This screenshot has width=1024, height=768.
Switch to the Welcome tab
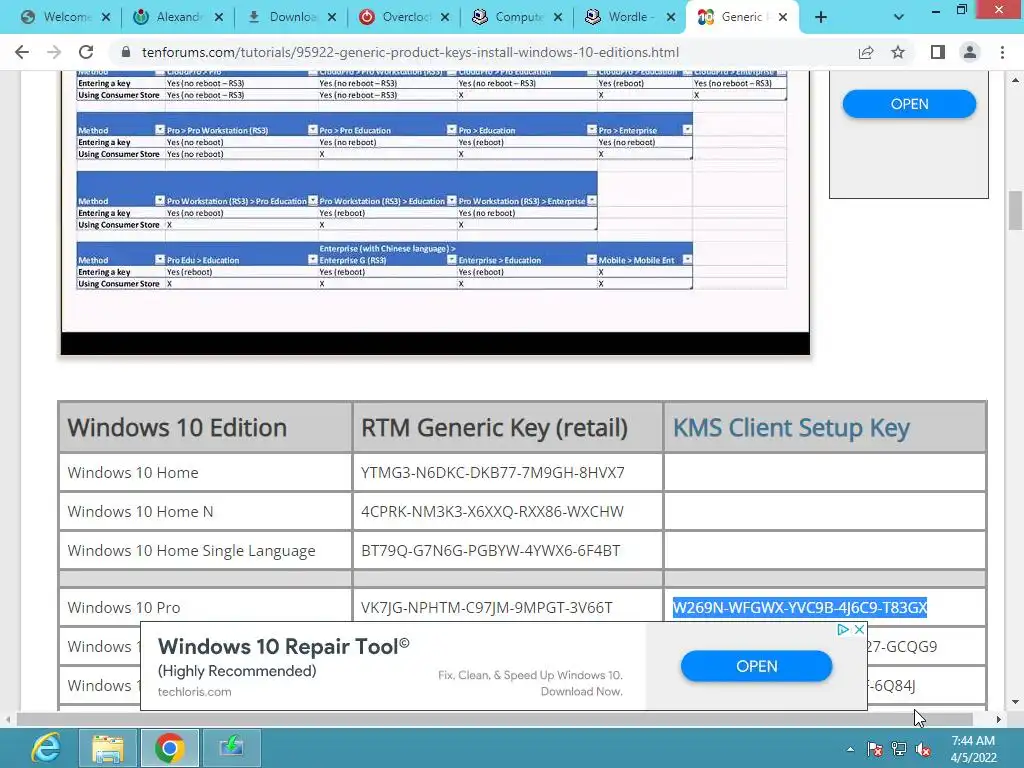[56, 17]
